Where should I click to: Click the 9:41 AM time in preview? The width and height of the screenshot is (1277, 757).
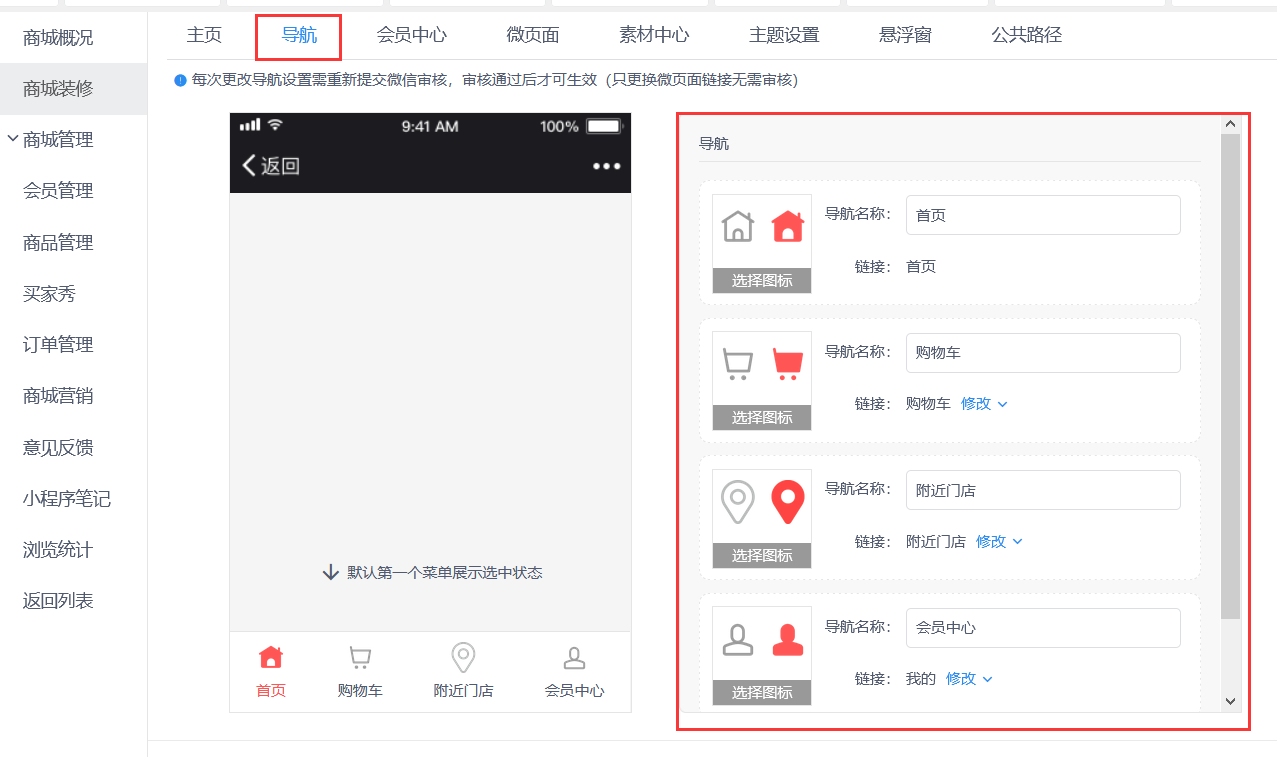(x=430, y=126)
